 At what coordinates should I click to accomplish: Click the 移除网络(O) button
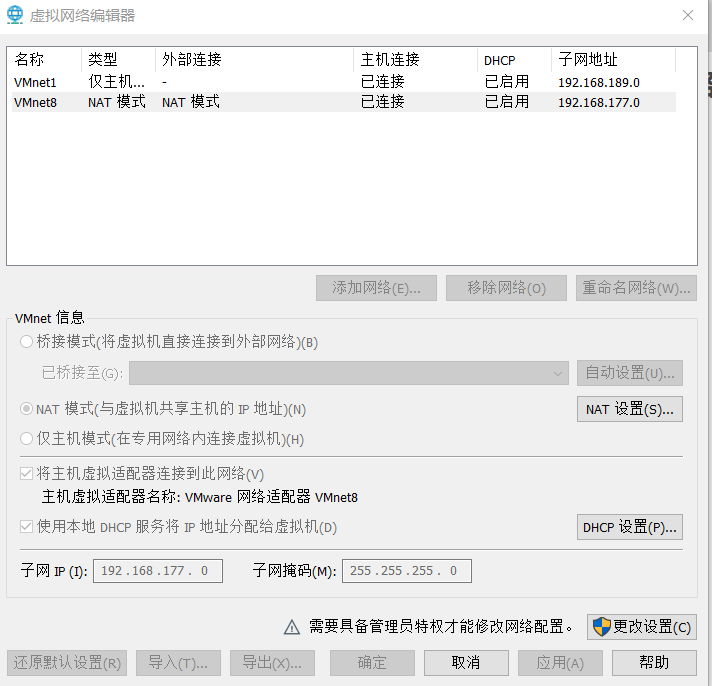coord(506,288)
